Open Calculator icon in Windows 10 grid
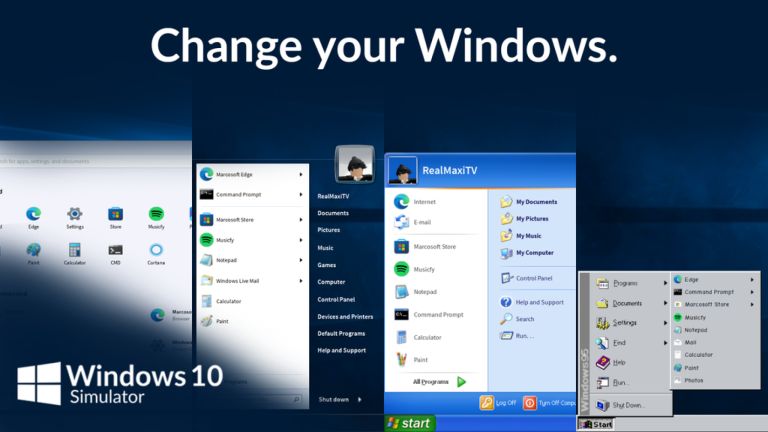The image size is (768, 432). pos(74,250)
